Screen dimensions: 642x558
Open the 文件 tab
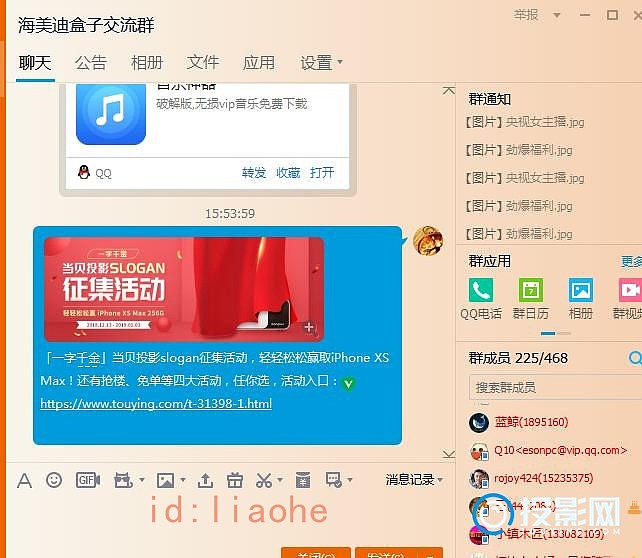pos(203,63)
